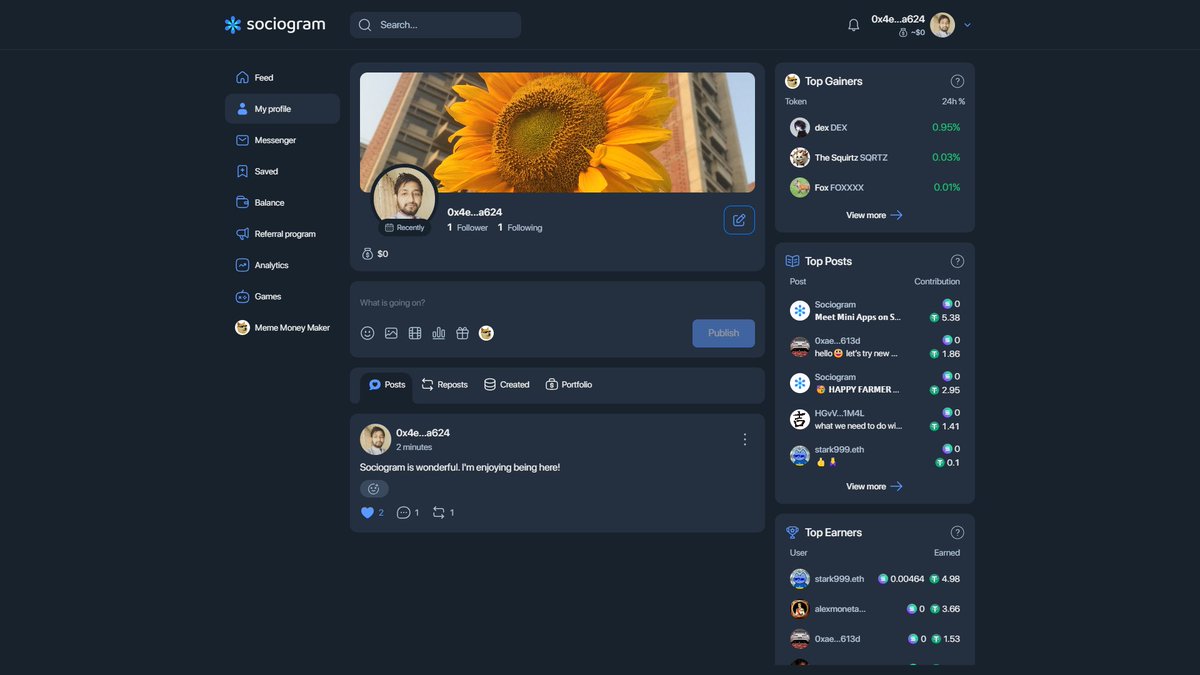Click the Top Earners trophy icon
Screen dimensions: 1200x675
click(x=792, y=533)
